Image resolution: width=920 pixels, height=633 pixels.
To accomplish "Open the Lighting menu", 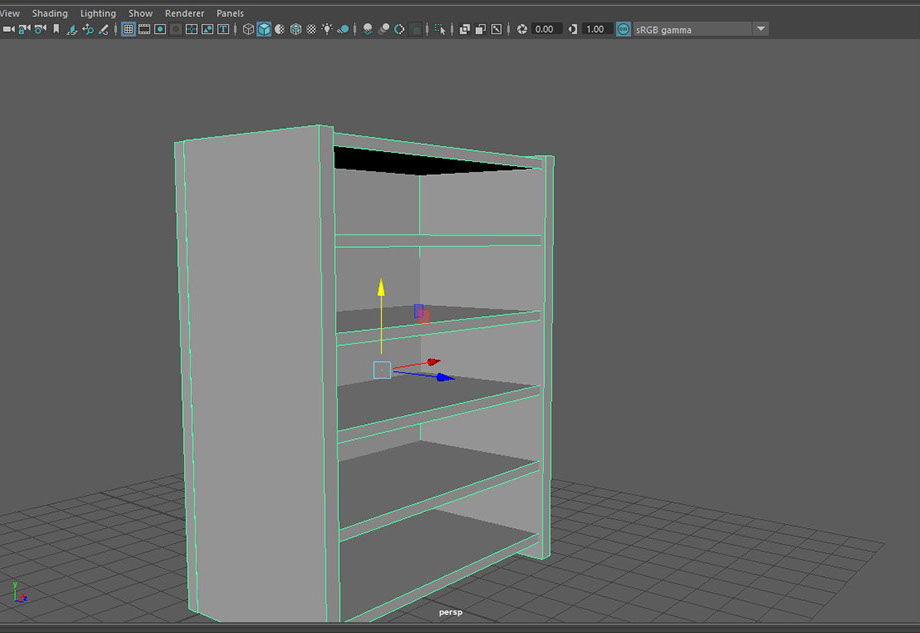I will point(98,13).
